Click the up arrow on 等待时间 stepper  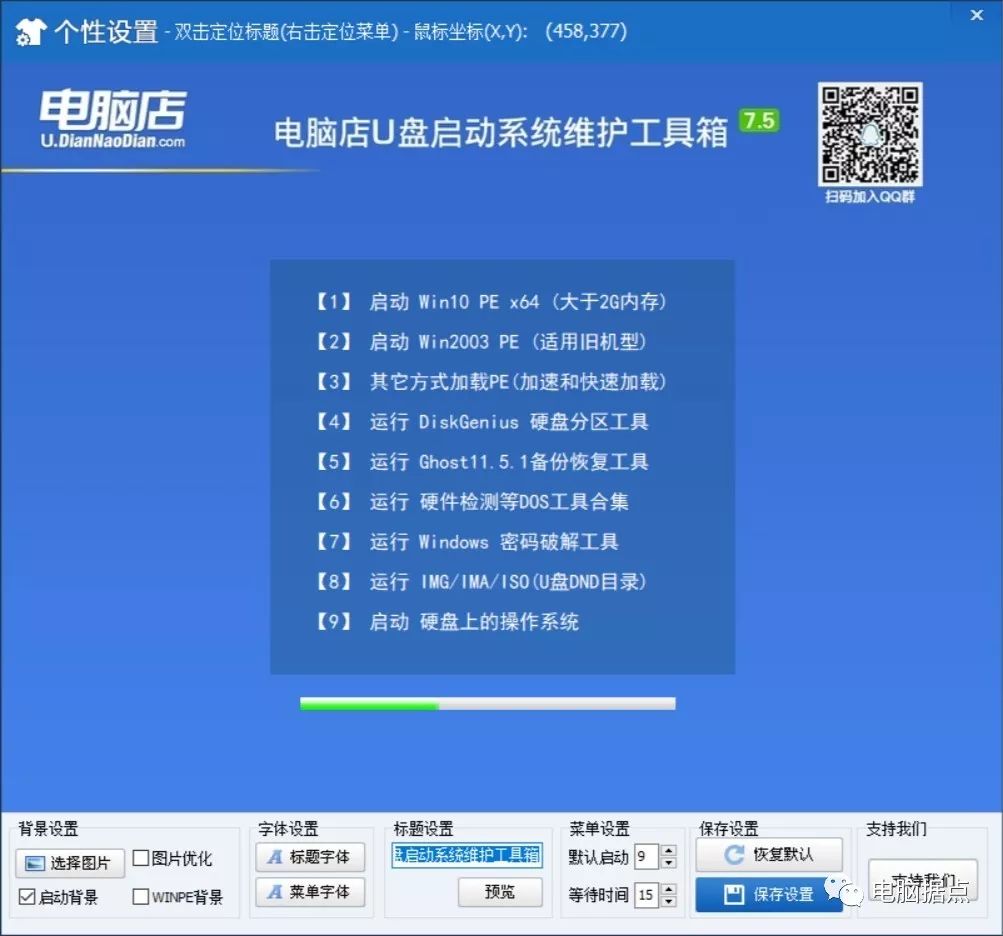pos(667,888)
